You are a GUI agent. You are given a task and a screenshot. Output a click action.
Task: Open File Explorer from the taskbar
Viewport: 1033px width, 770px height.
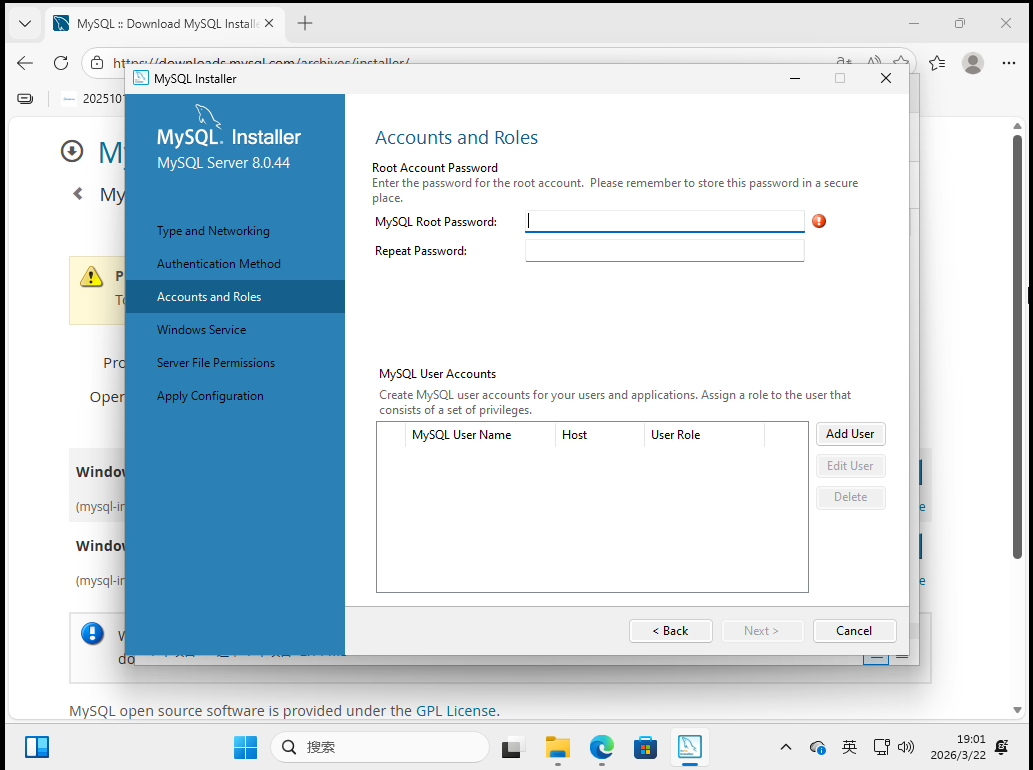point(557,748)
